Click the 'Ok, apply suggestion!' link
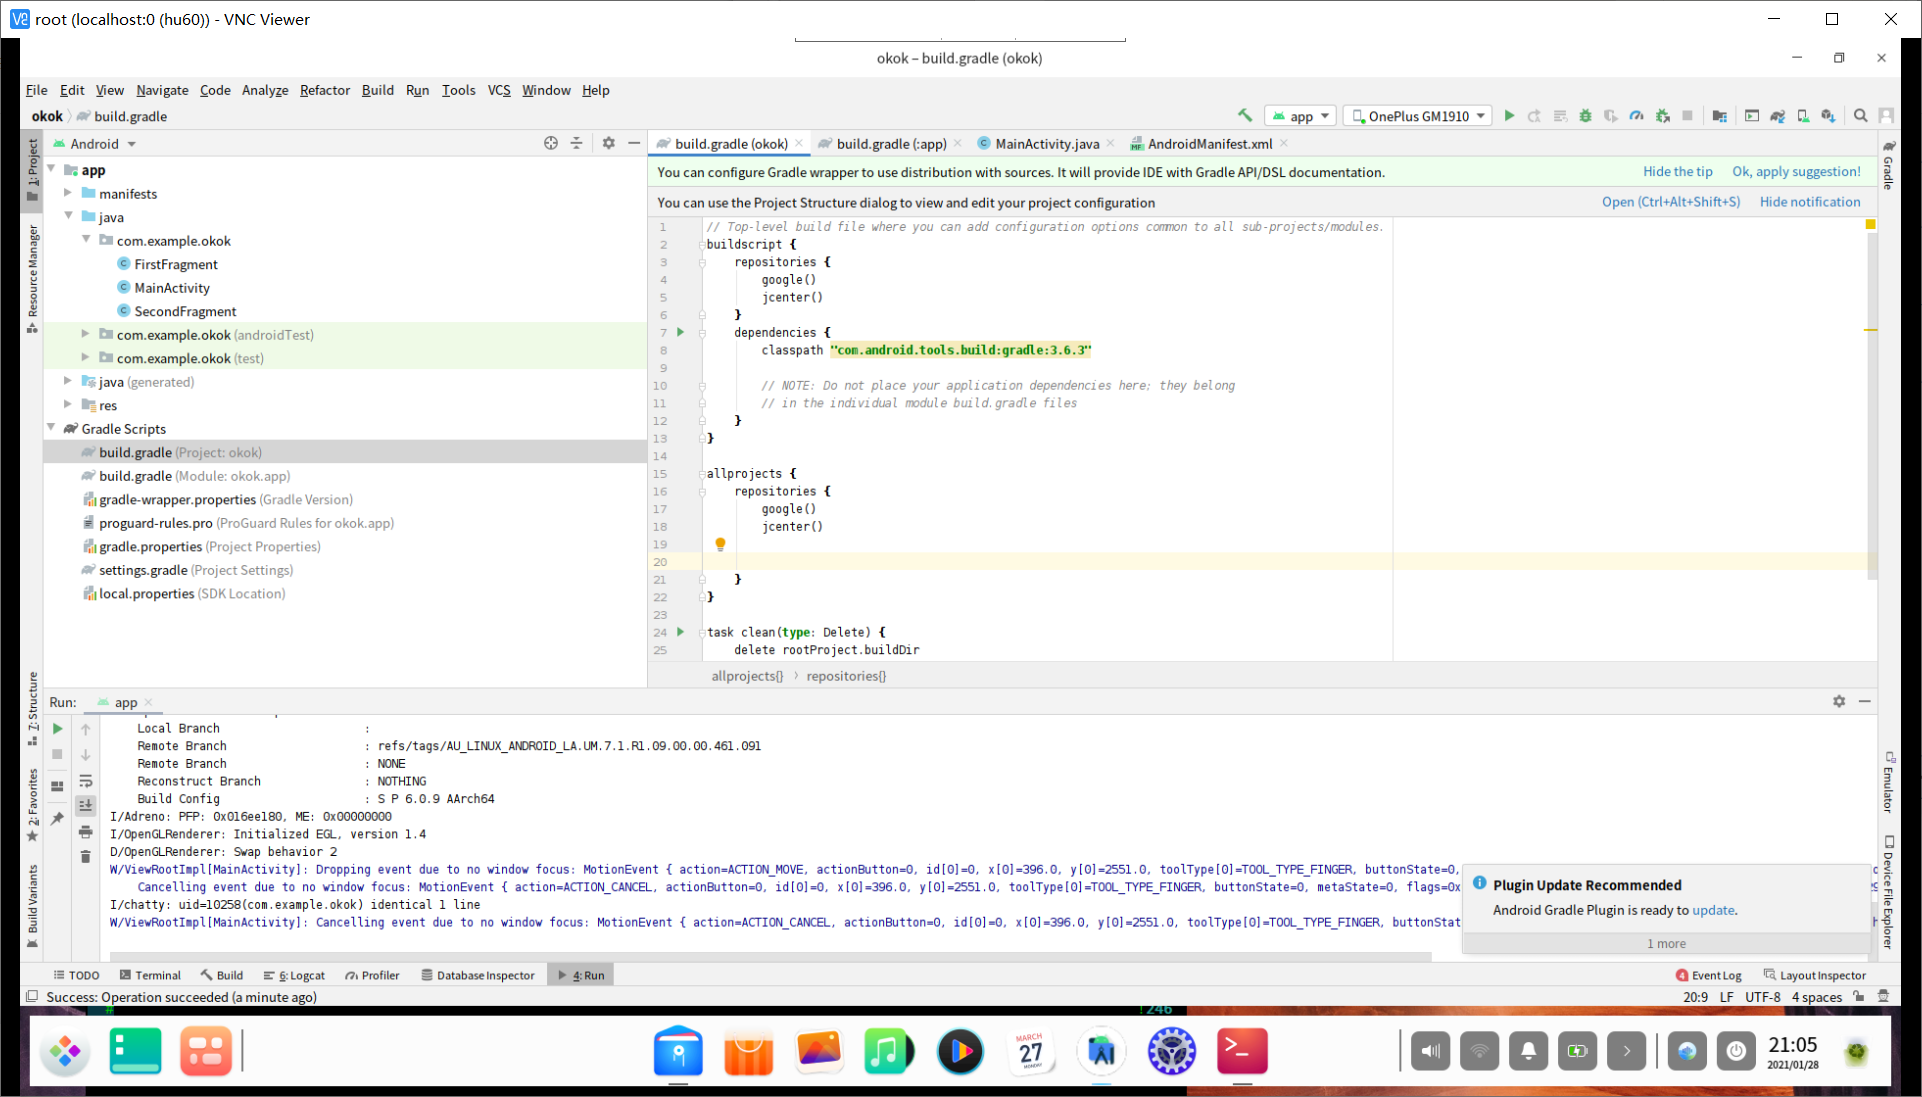 1796,172
